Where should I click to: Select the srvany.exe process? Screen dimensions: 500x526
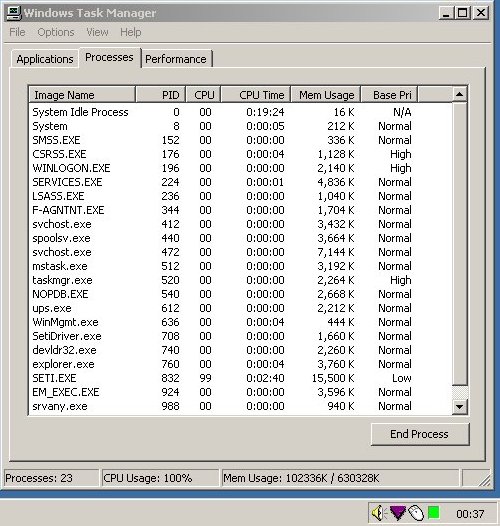(240, 406)
